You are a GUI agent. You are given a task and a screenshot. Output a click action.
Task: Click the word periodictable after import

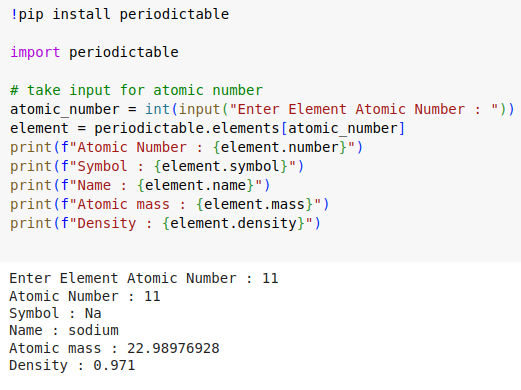124,52
